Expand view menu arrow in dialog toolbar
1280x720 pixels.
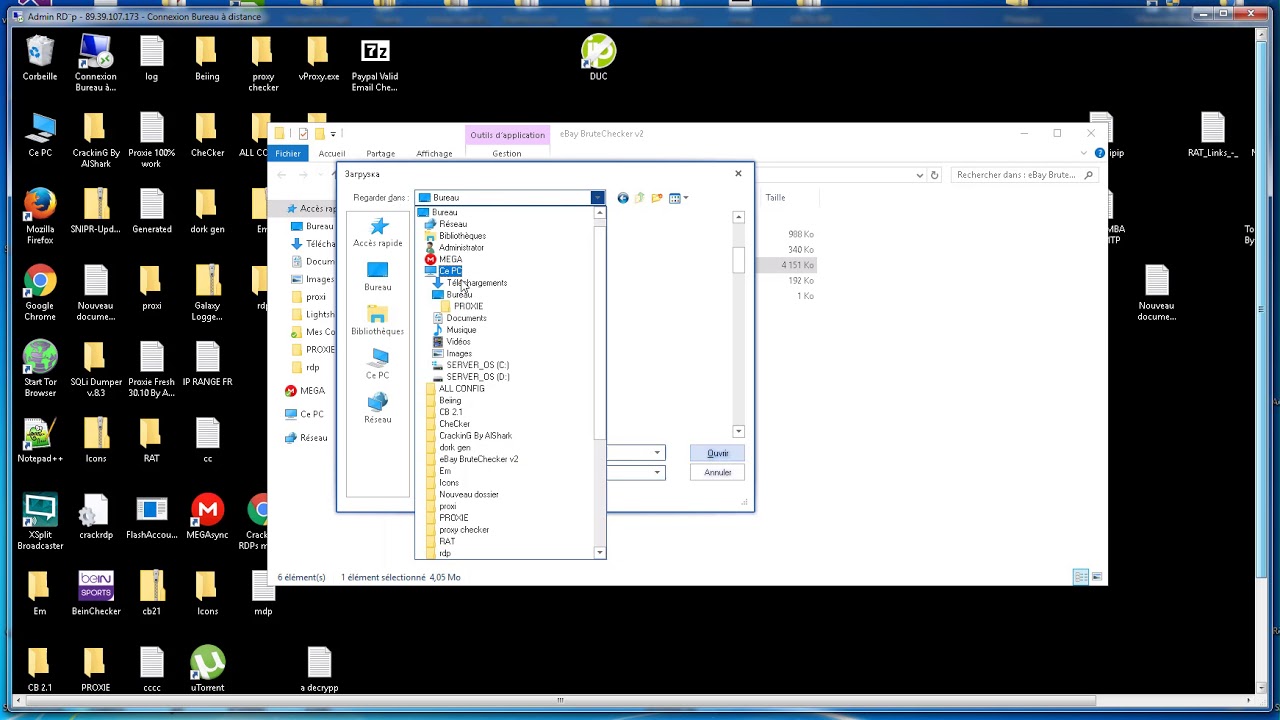point(685,198)
